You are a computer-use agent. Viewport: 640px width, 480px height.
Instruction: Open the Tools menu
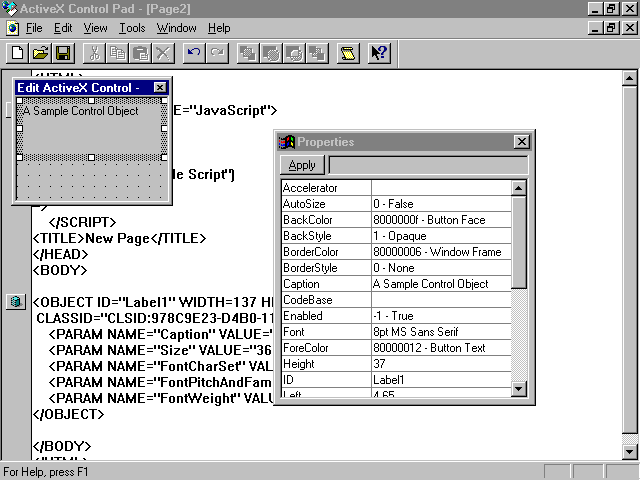click(x=132, y=28)
